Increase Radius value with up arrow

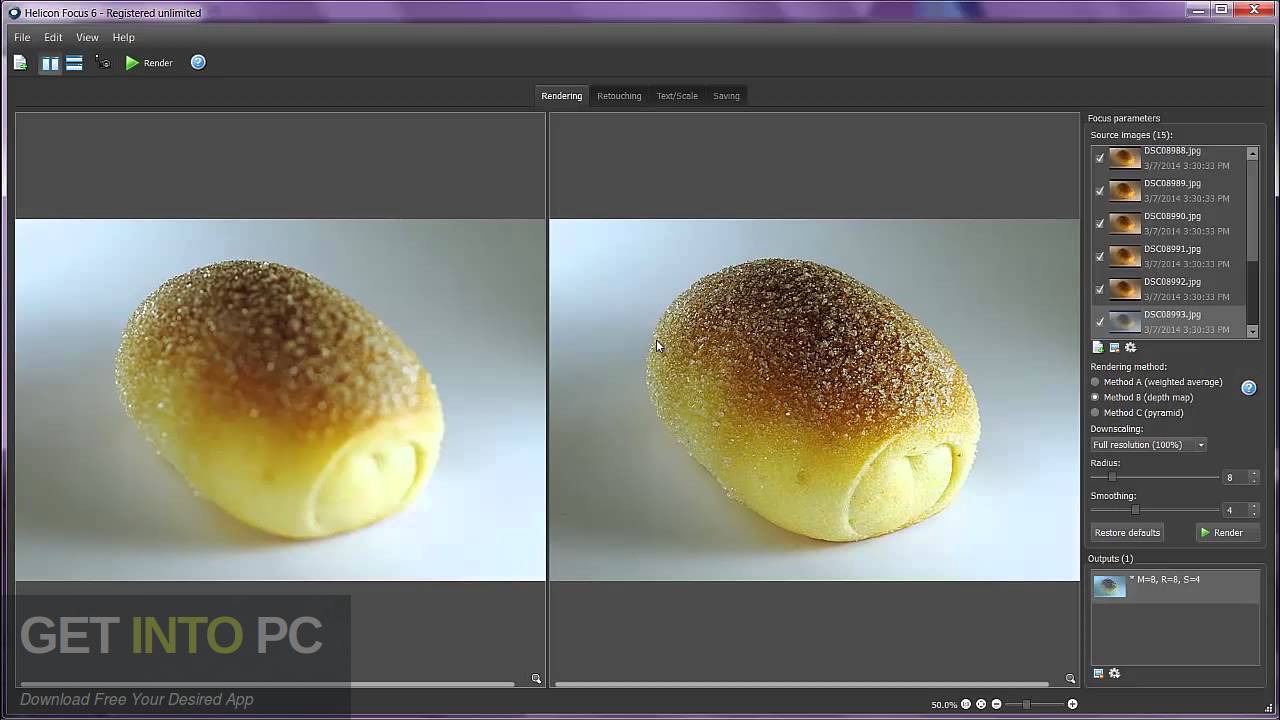[x=1253, y=474]
